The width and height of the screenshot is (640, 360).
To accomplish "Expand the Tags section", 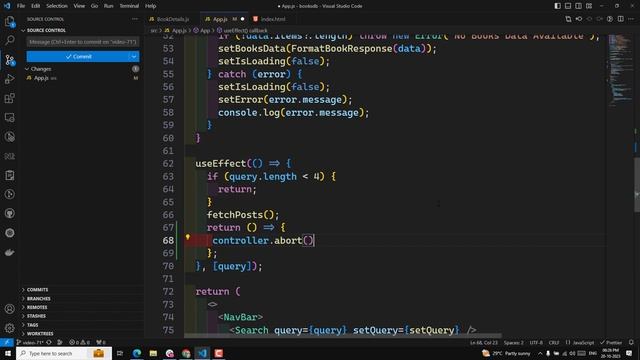I will pos(32,325).
